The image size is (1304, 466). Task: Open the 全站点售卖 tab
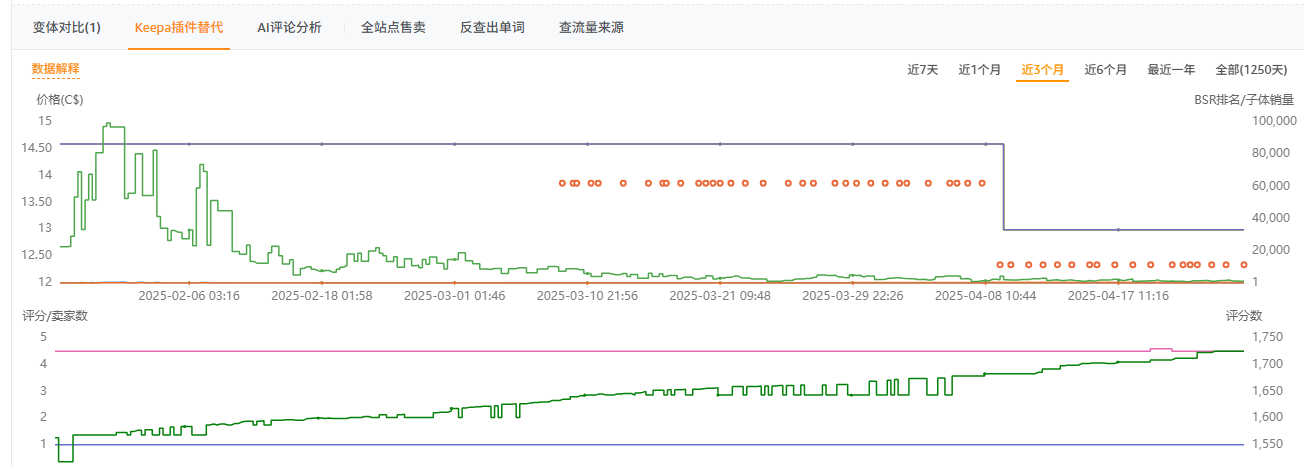[393, 27]
